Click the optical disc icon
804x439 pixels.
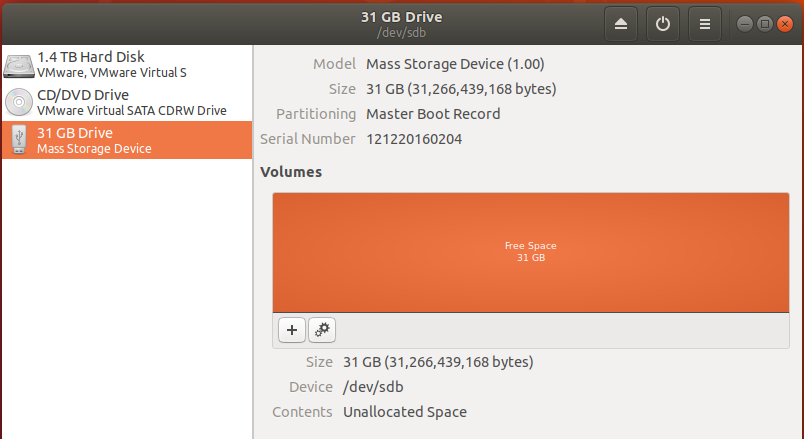tap(19, 102)
